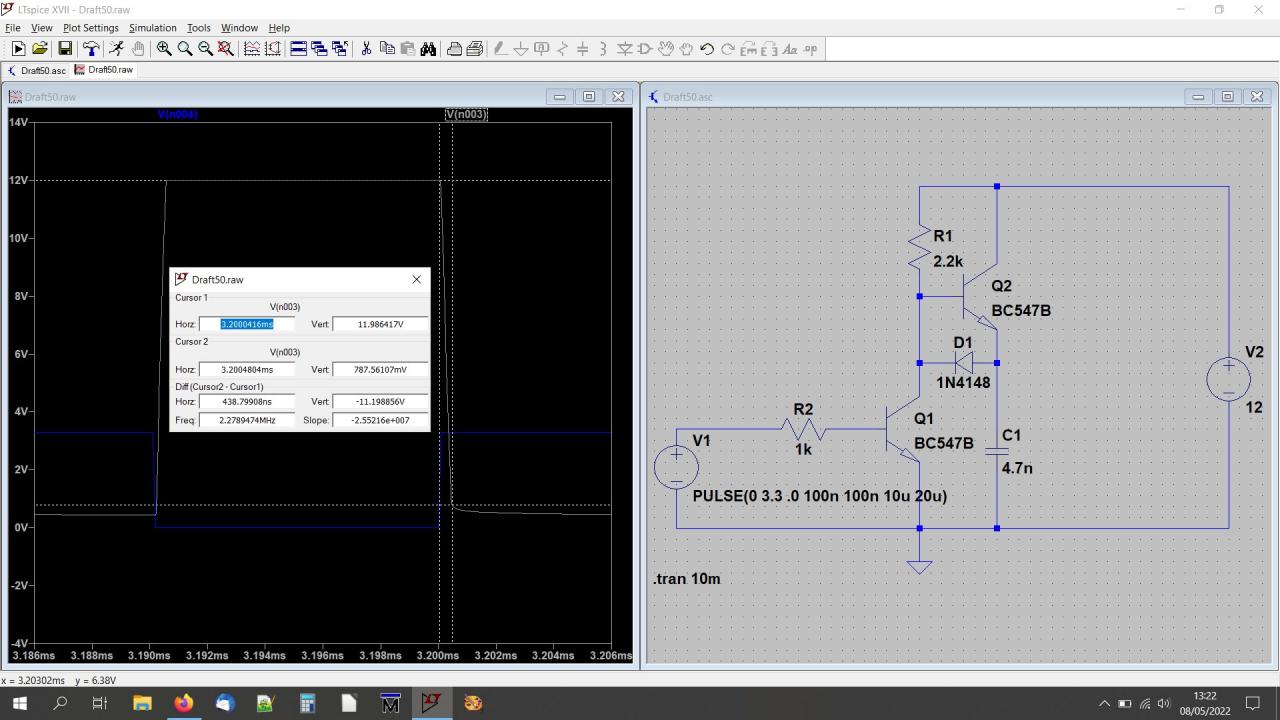Click the Print icon in toolbar
Screen dimensions: 1280x720
(x=455, y=49)
